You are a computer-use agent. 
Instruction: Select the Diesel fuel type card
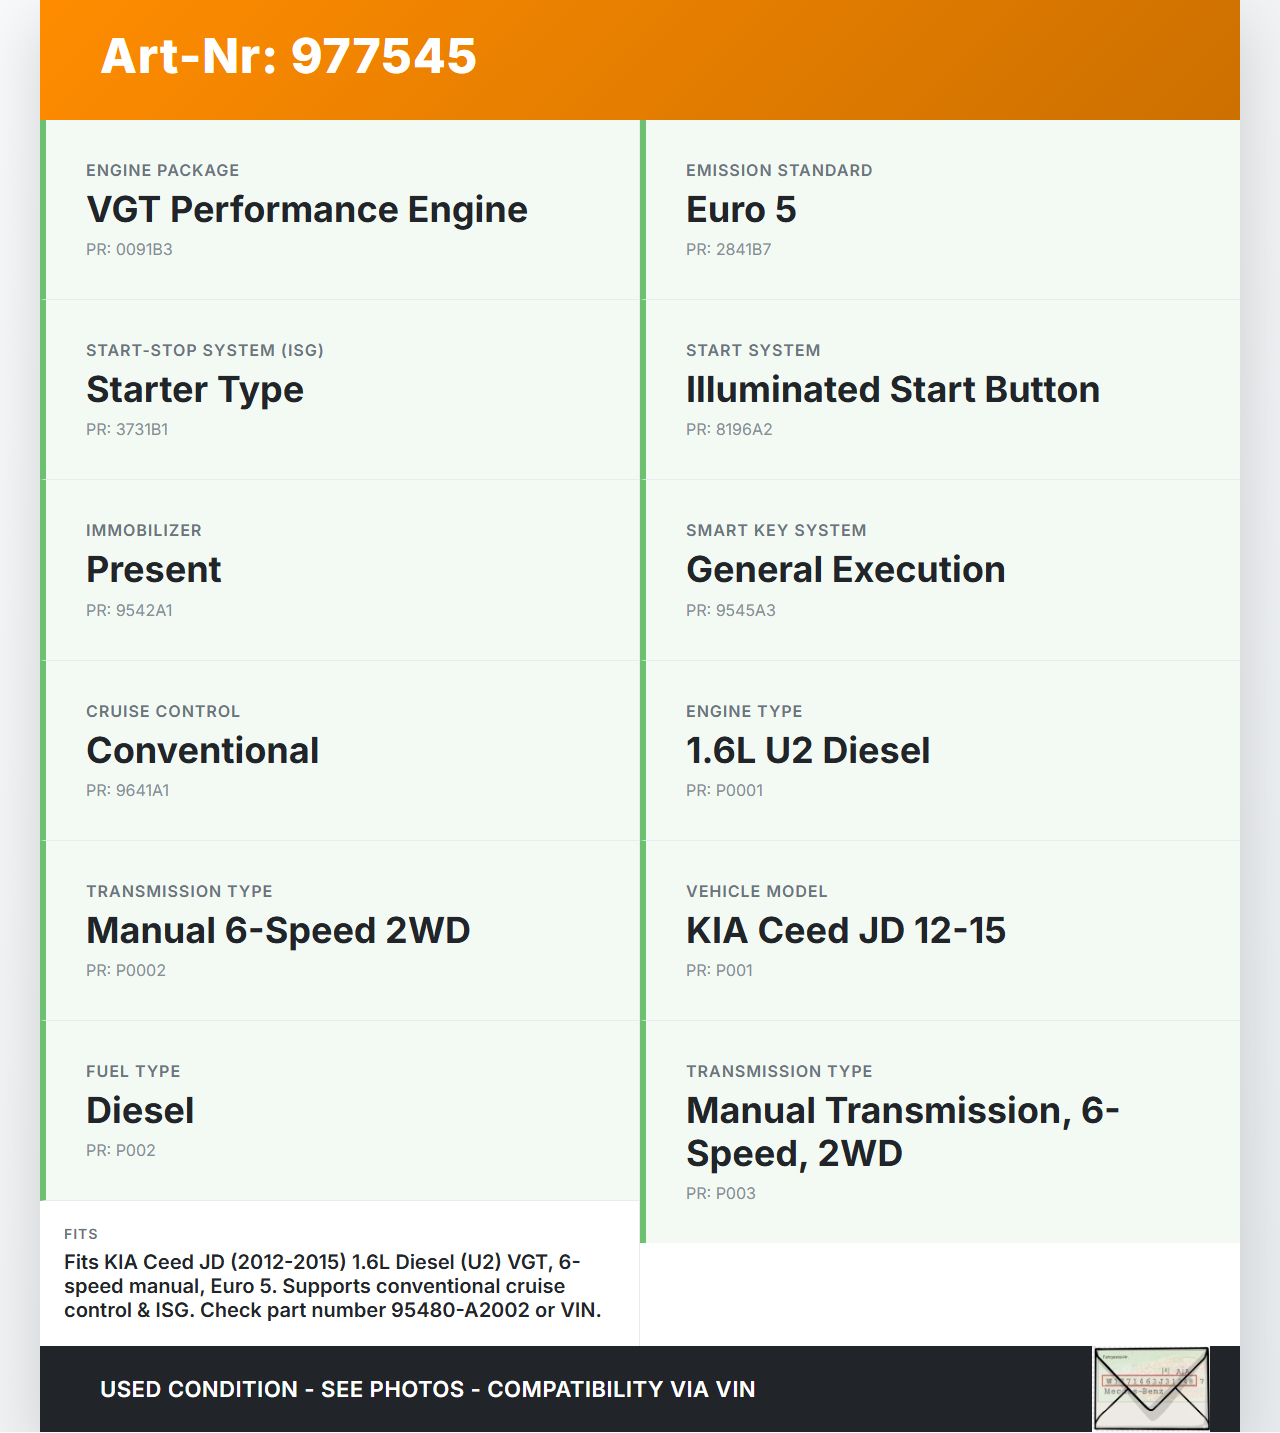(342, 1110)
